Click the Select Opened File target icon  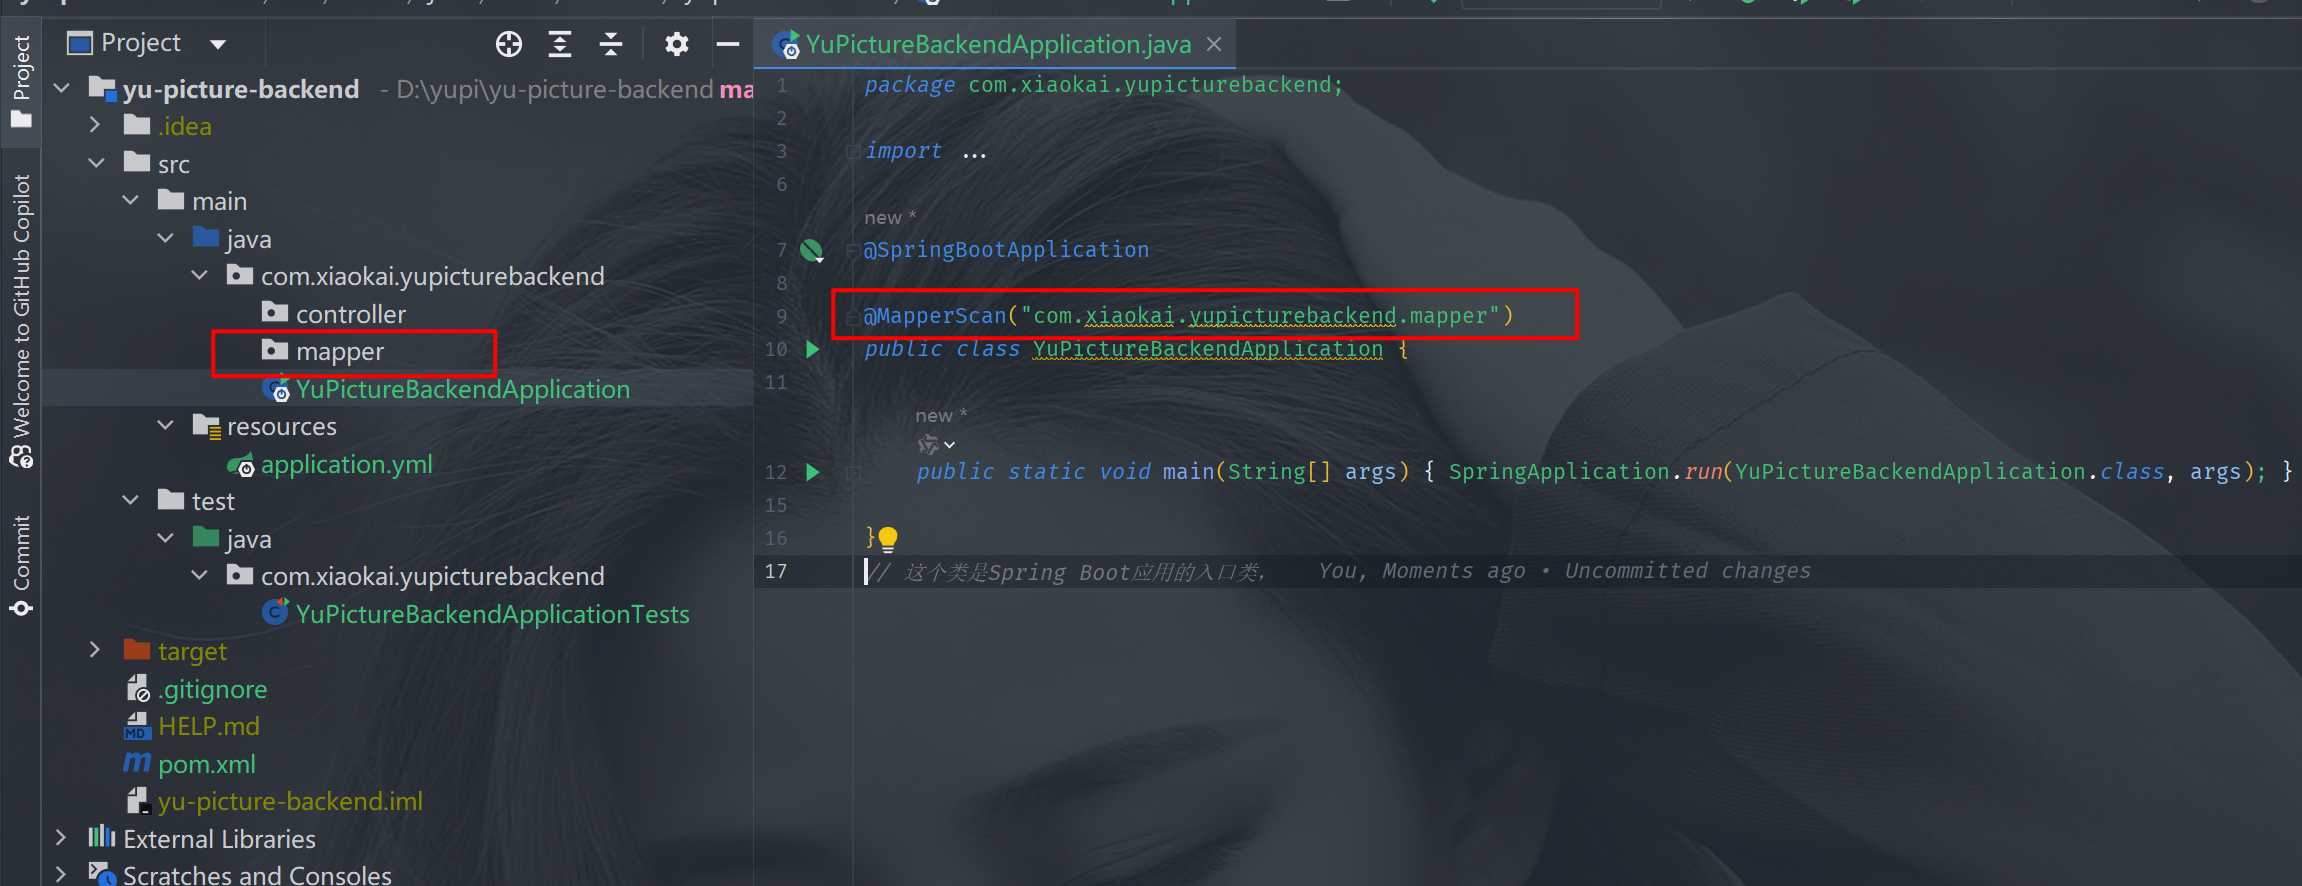[509, 44]
